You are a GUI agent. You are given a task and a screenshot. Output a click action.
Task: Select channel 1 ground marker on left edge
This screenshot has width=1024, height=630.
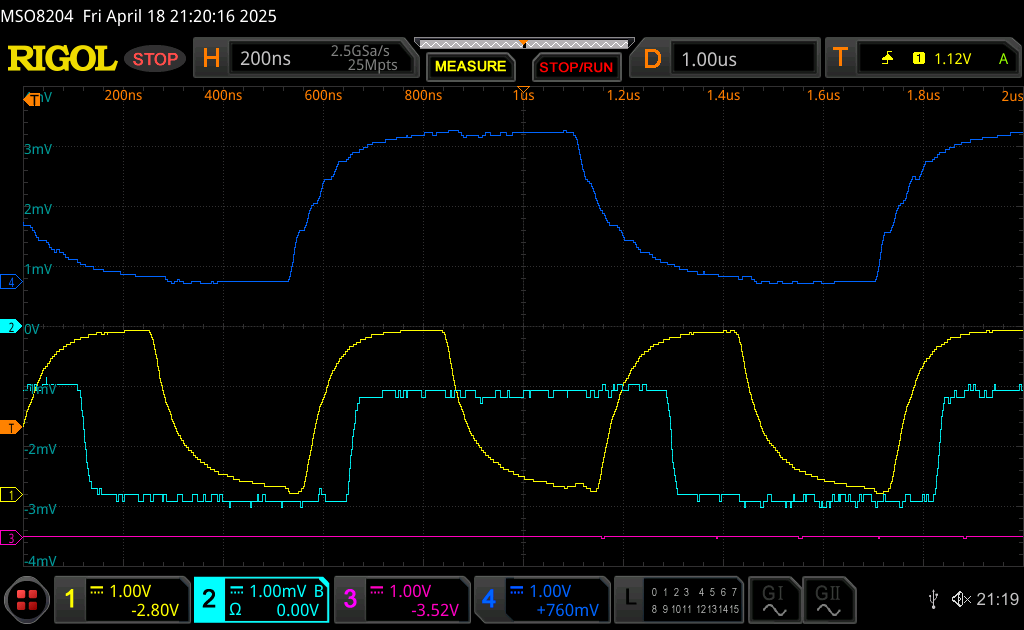pos(11,495)
